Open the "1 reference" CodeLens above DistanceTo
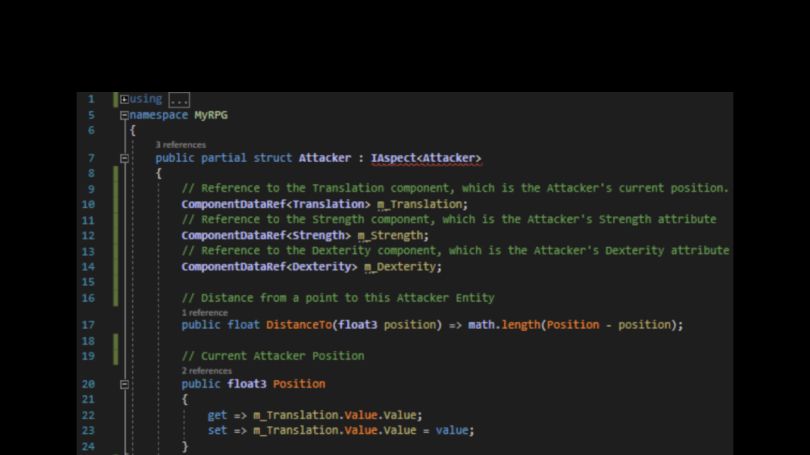Screen dimensions: 810x455 point(204,312)
